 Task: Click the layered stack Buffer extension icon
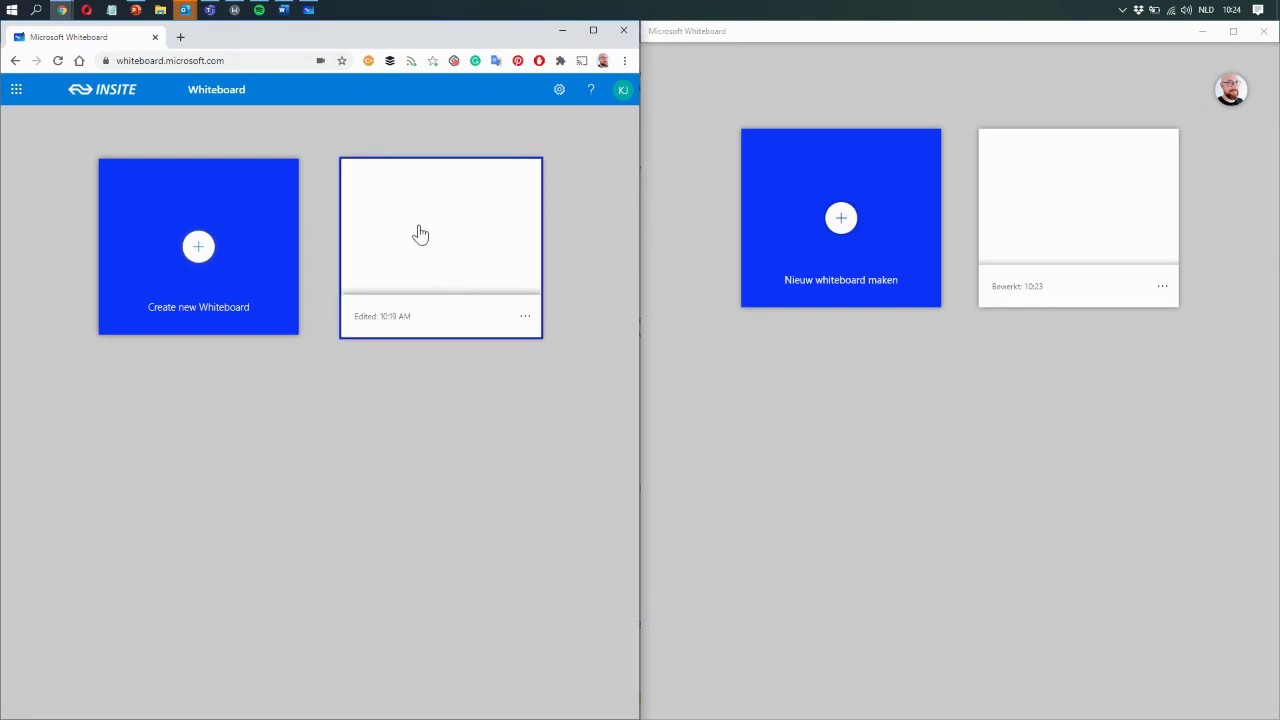pos(390,61)
